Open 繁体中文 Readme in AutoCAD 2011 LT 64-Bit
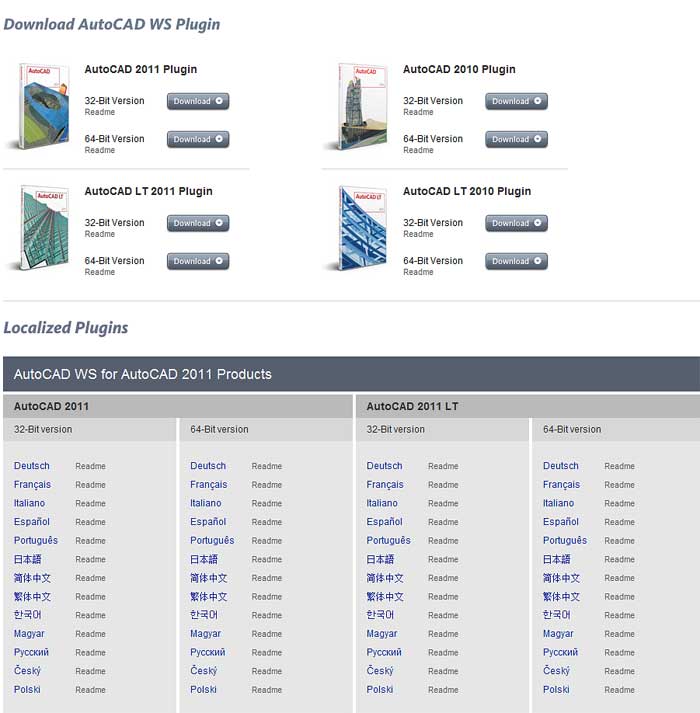 619,597
